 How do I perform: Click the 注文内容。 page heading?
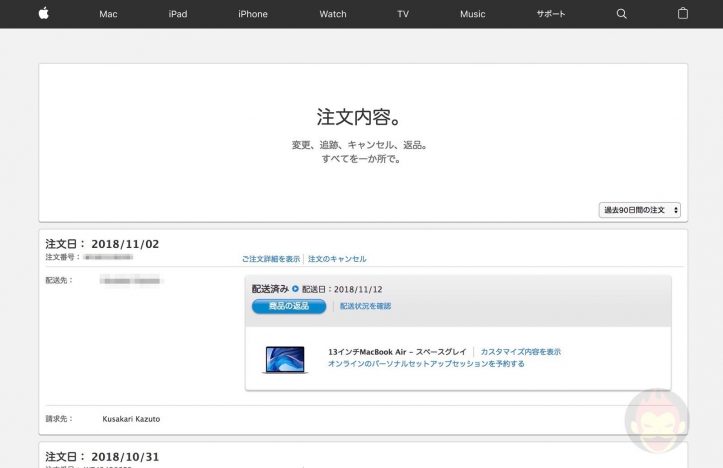pos(360,117)
